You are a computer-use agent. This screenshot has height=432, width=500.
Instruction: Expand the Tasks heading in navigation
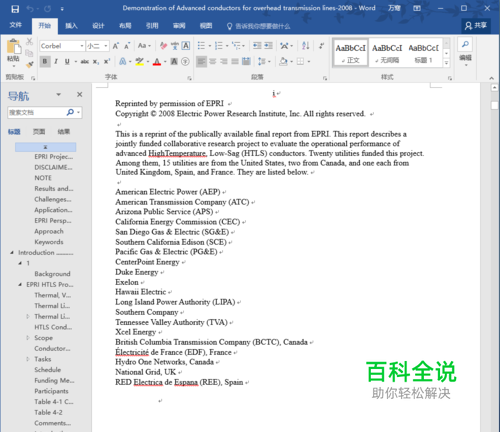pyautogui.click(x=28, y=359)
